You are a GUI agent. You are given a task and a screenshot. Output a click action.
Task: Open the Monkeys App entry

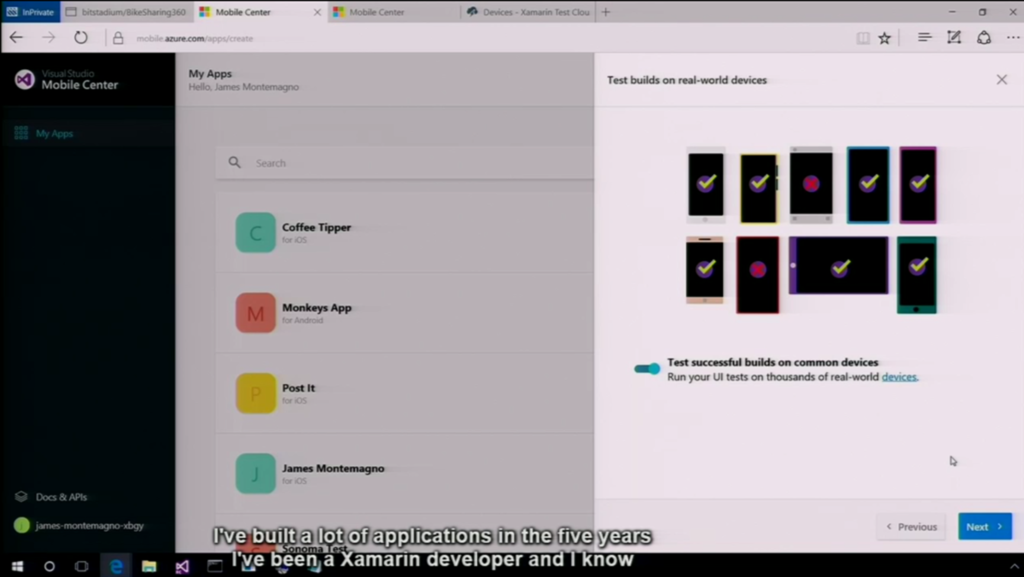coord(405,313)
